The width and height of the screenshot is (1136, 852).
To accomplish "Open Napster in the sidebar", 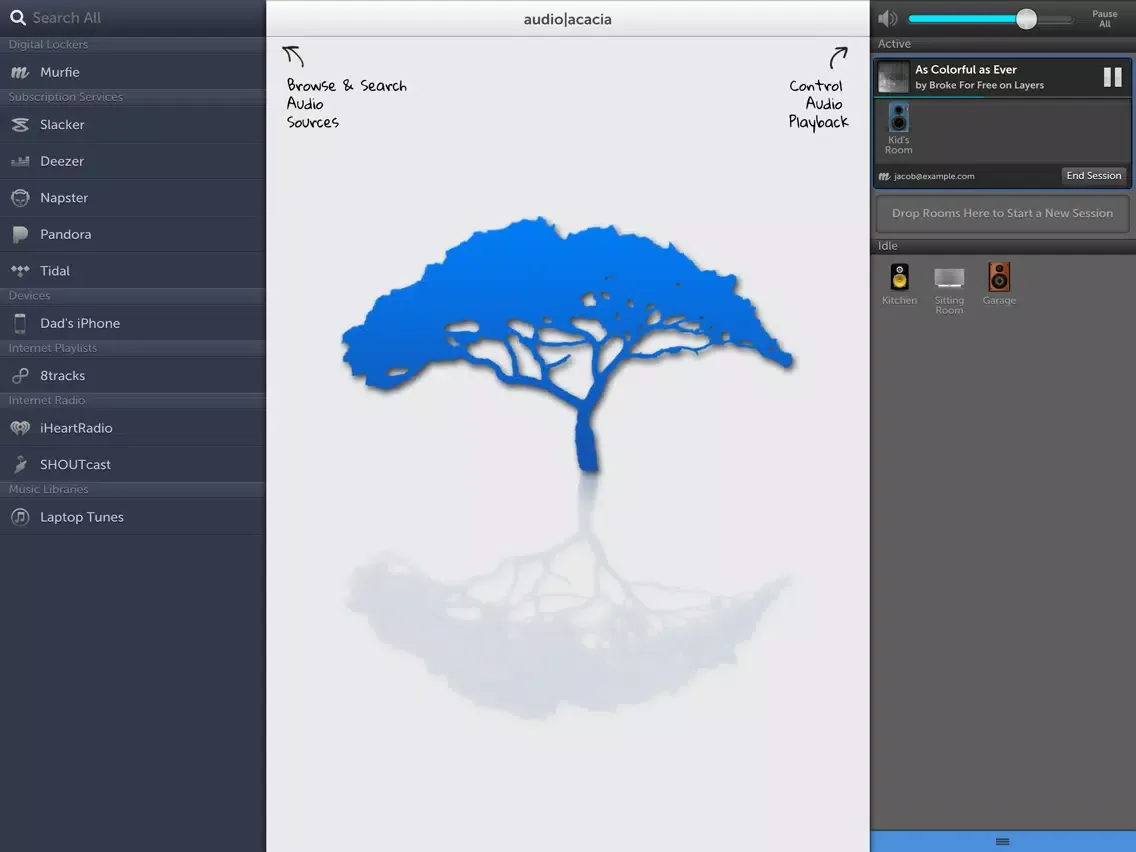I will (x=133, y=198).
